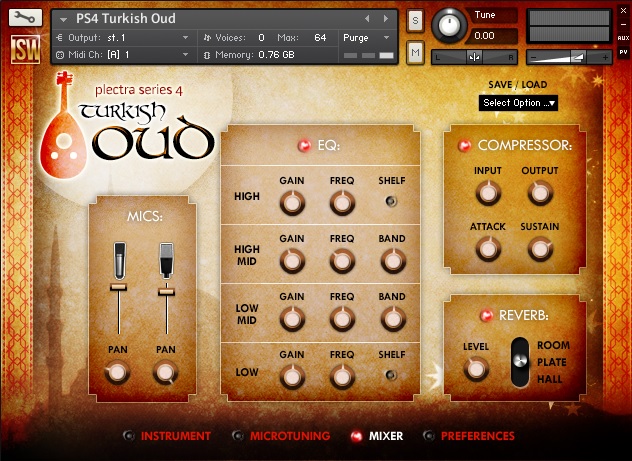Adjust the compressor INPUT knob
632x461 pixels.
point(488,193)
